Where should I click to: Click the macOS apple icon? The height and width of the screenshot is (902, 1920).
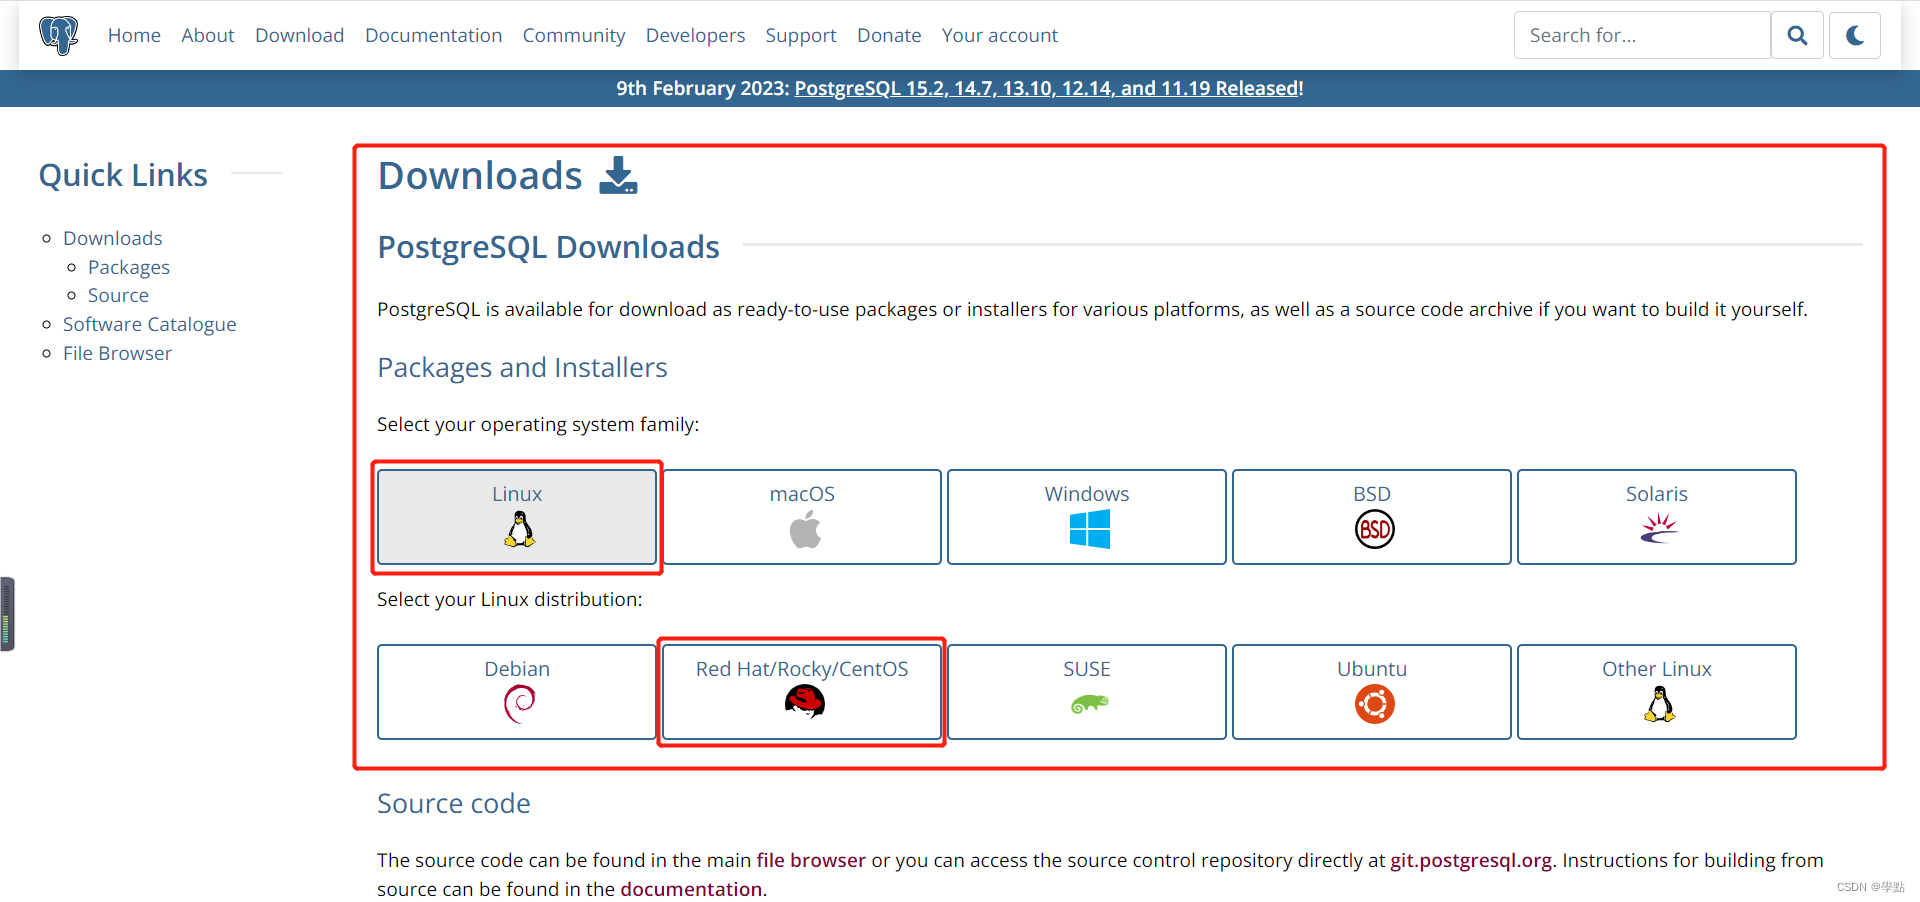point(805,529)
